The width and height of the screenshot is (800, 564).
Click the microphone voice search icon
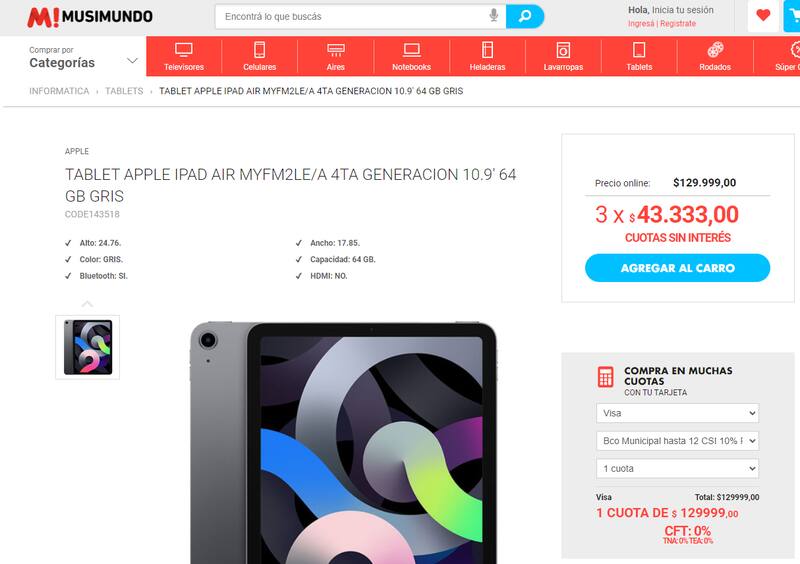pyautogui.click(x=493, y=16)
